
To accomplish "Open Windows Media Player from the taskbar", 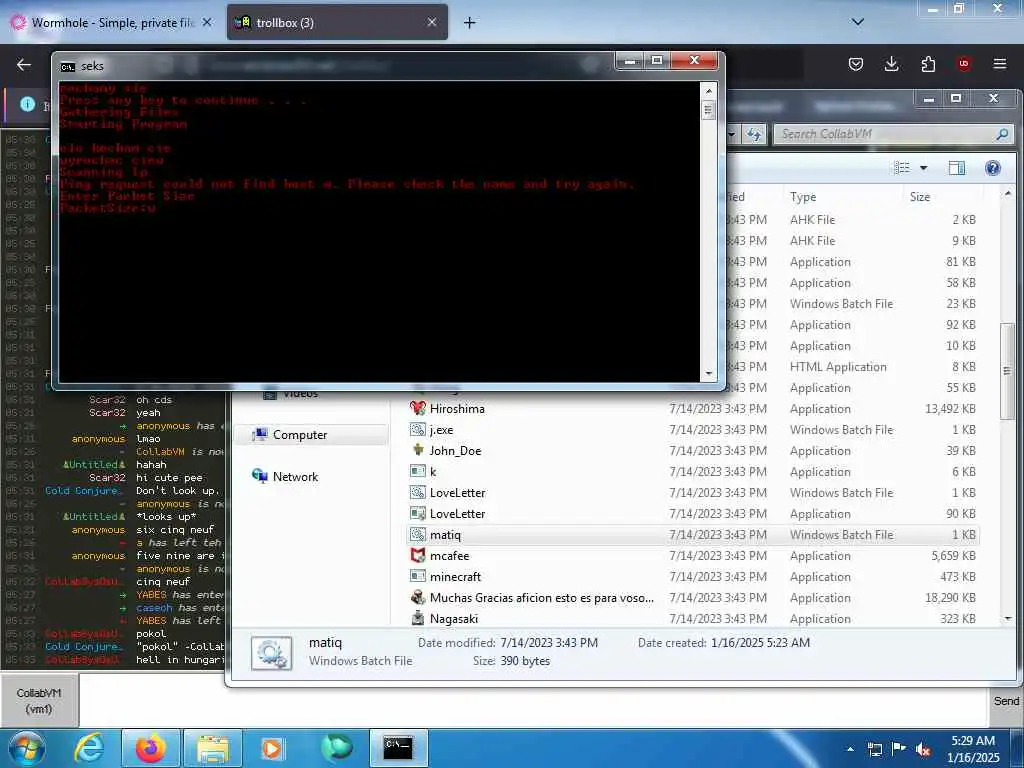I will pyautogui.click(x=272, y=748).
